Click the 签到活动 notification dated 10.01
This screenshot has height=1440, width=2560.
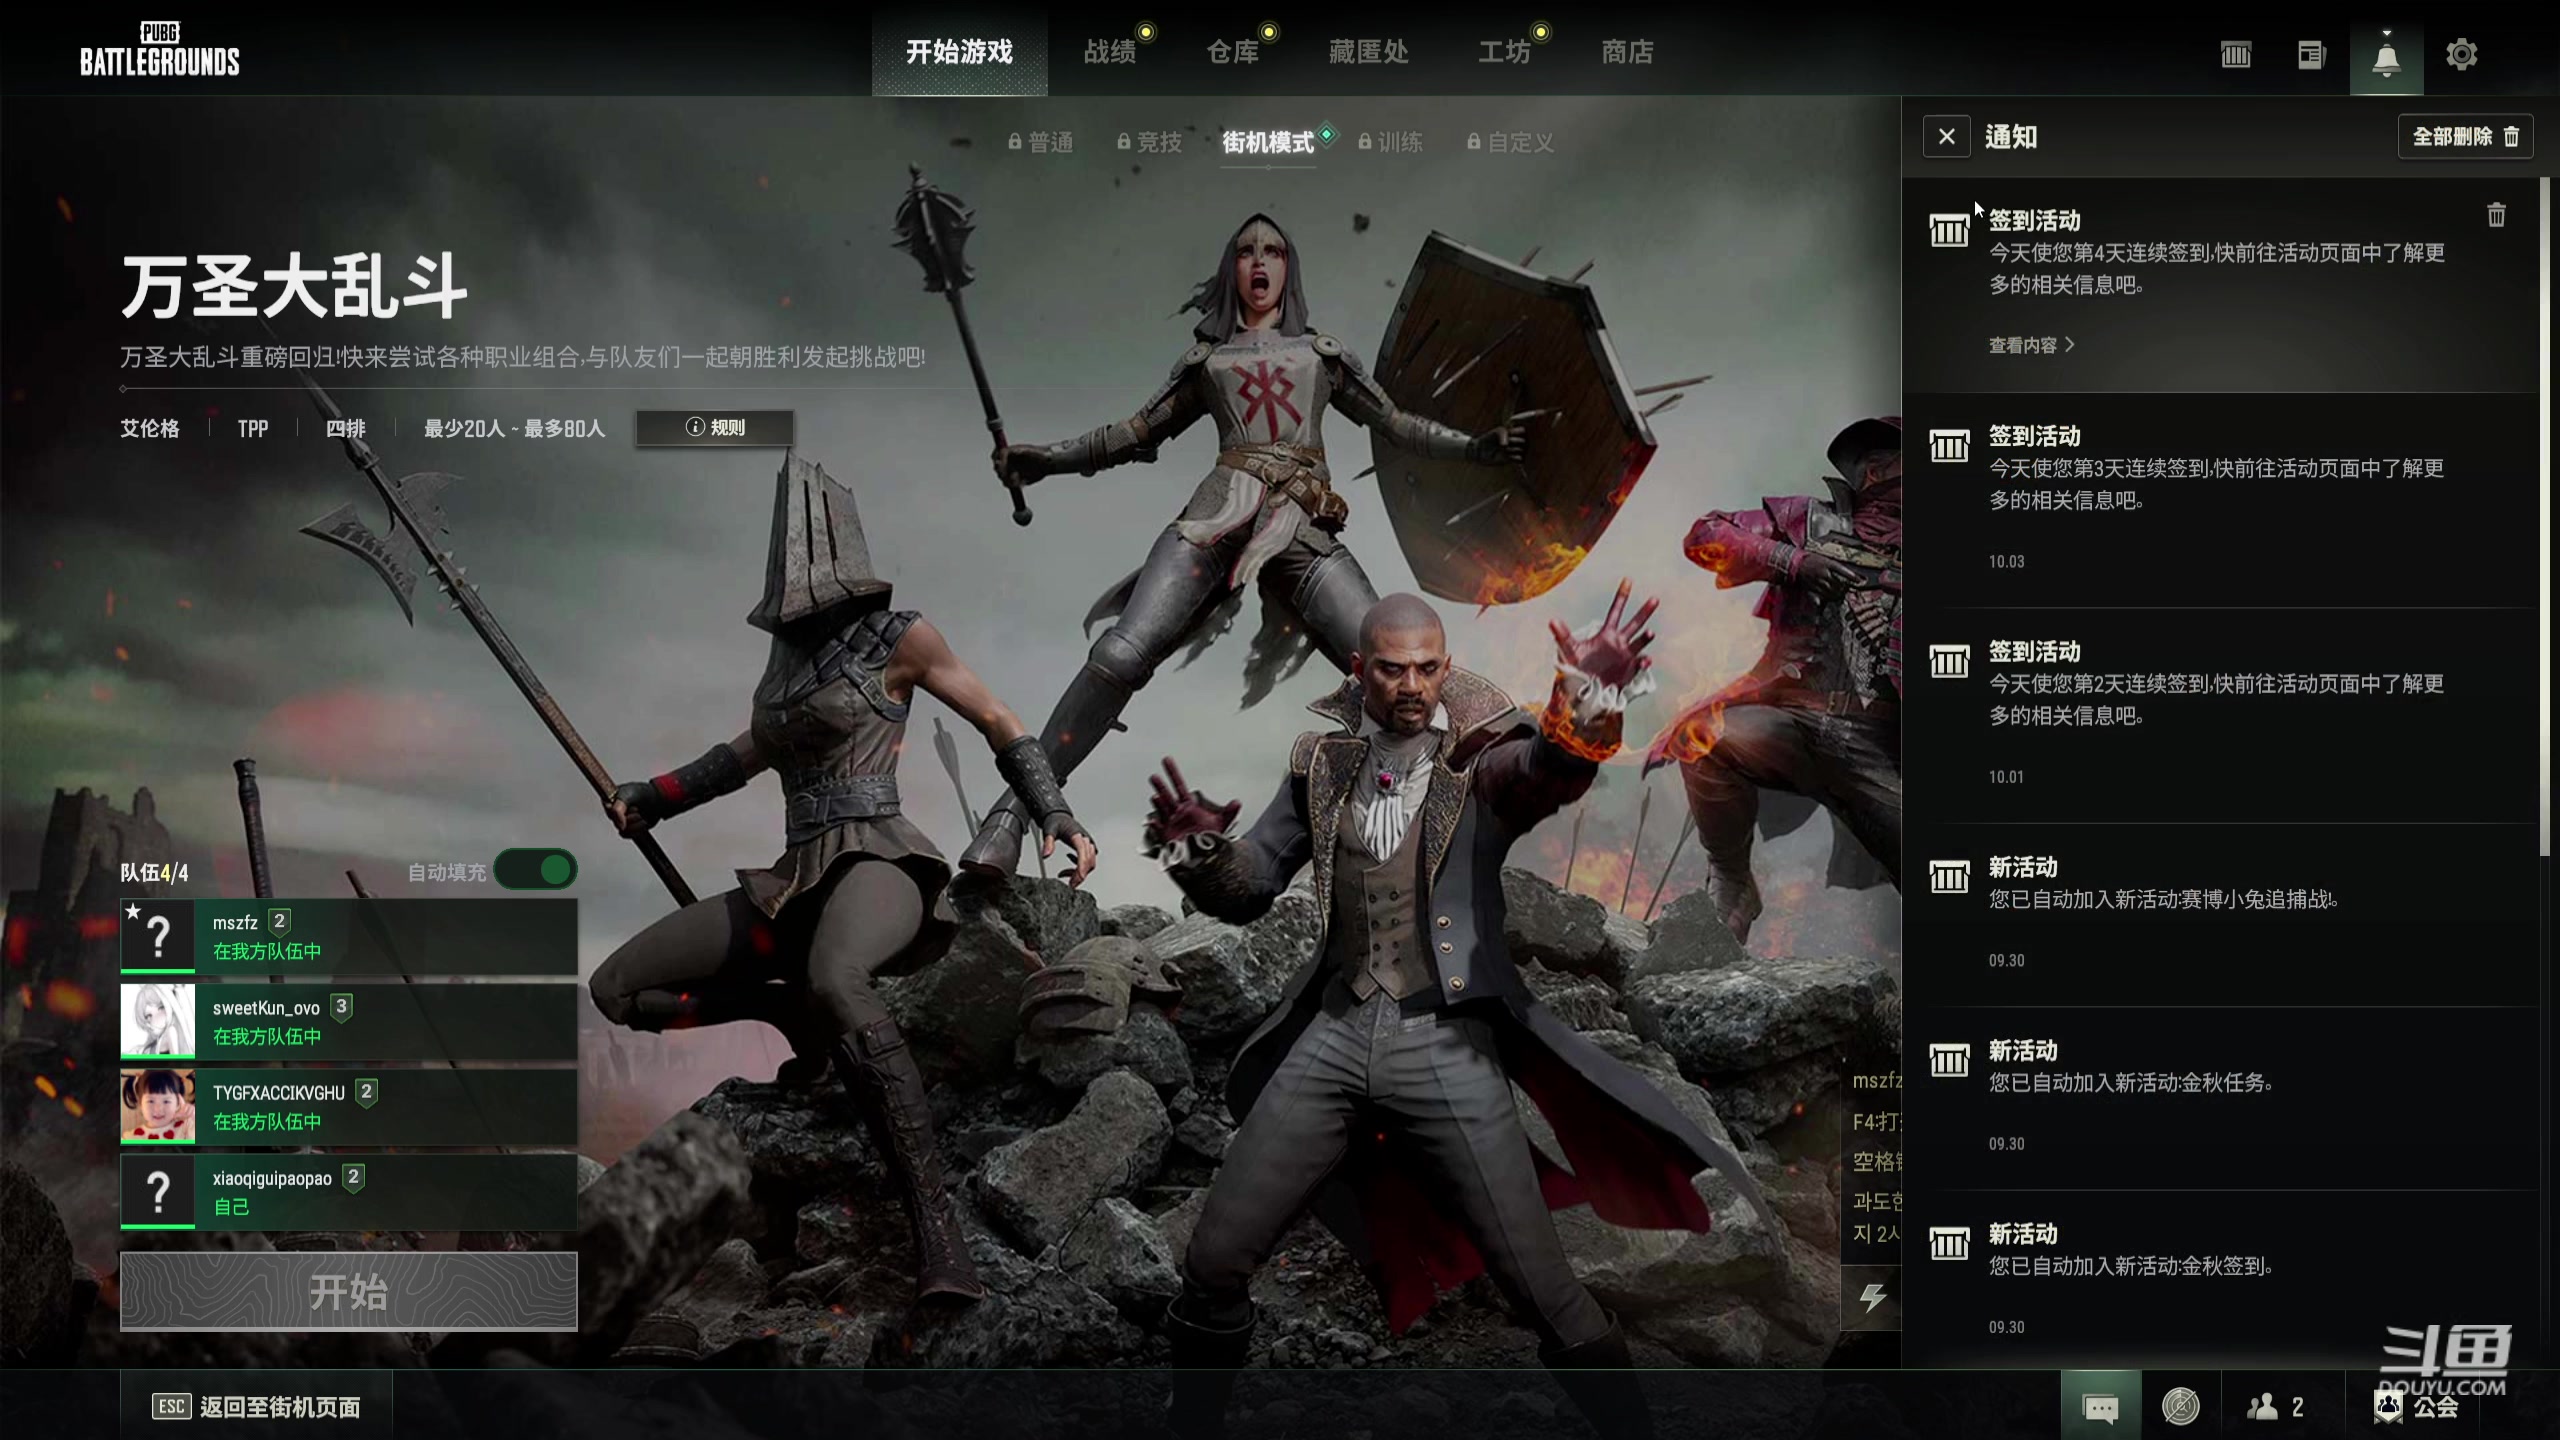pyautogui.click(x=2220, y=716)
